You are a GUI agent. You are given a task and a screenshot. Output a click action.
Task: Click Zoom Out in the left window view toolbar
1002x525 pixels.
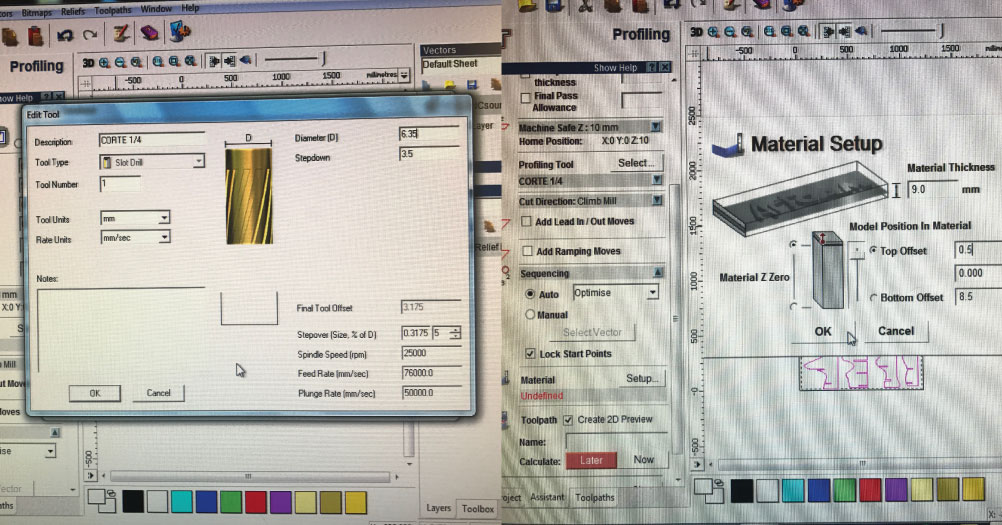pos(119,63)
